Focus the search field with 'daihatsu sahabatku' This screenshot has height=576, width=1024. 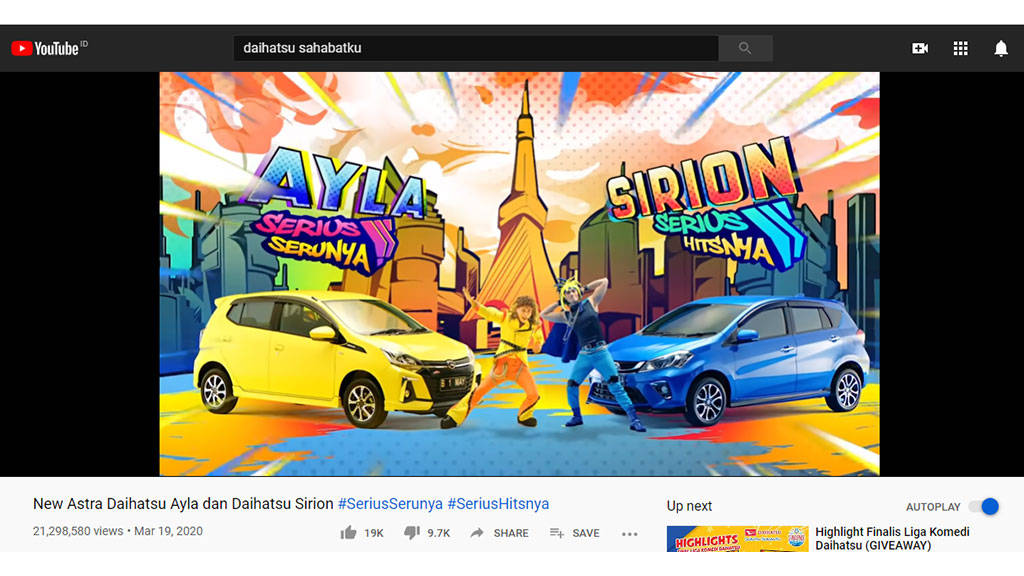(476, 48)
